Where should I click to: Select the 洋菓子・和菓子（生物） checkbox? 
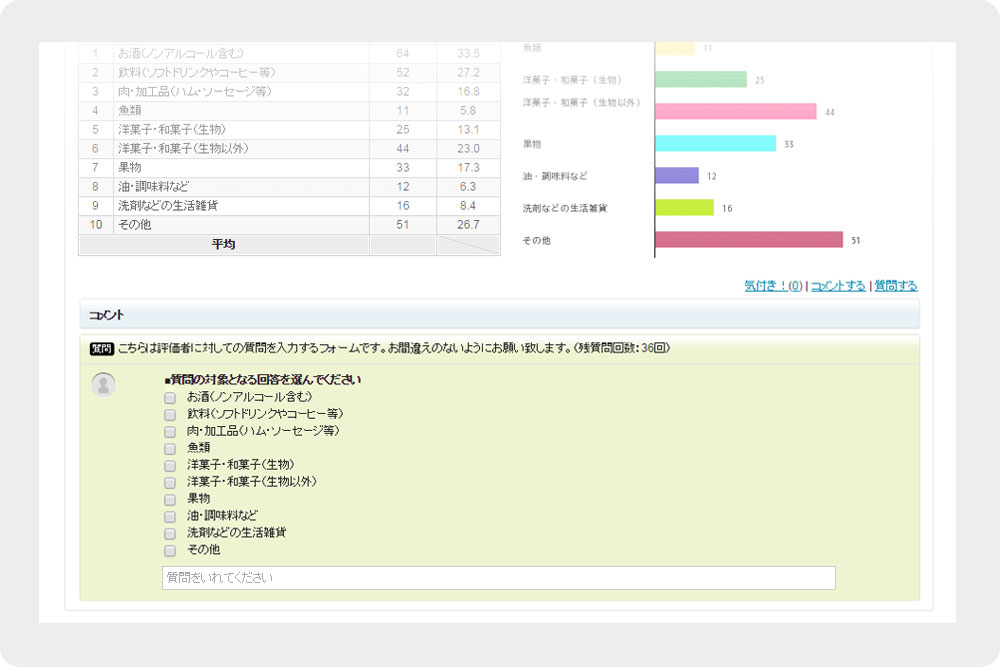coord(170,464)
